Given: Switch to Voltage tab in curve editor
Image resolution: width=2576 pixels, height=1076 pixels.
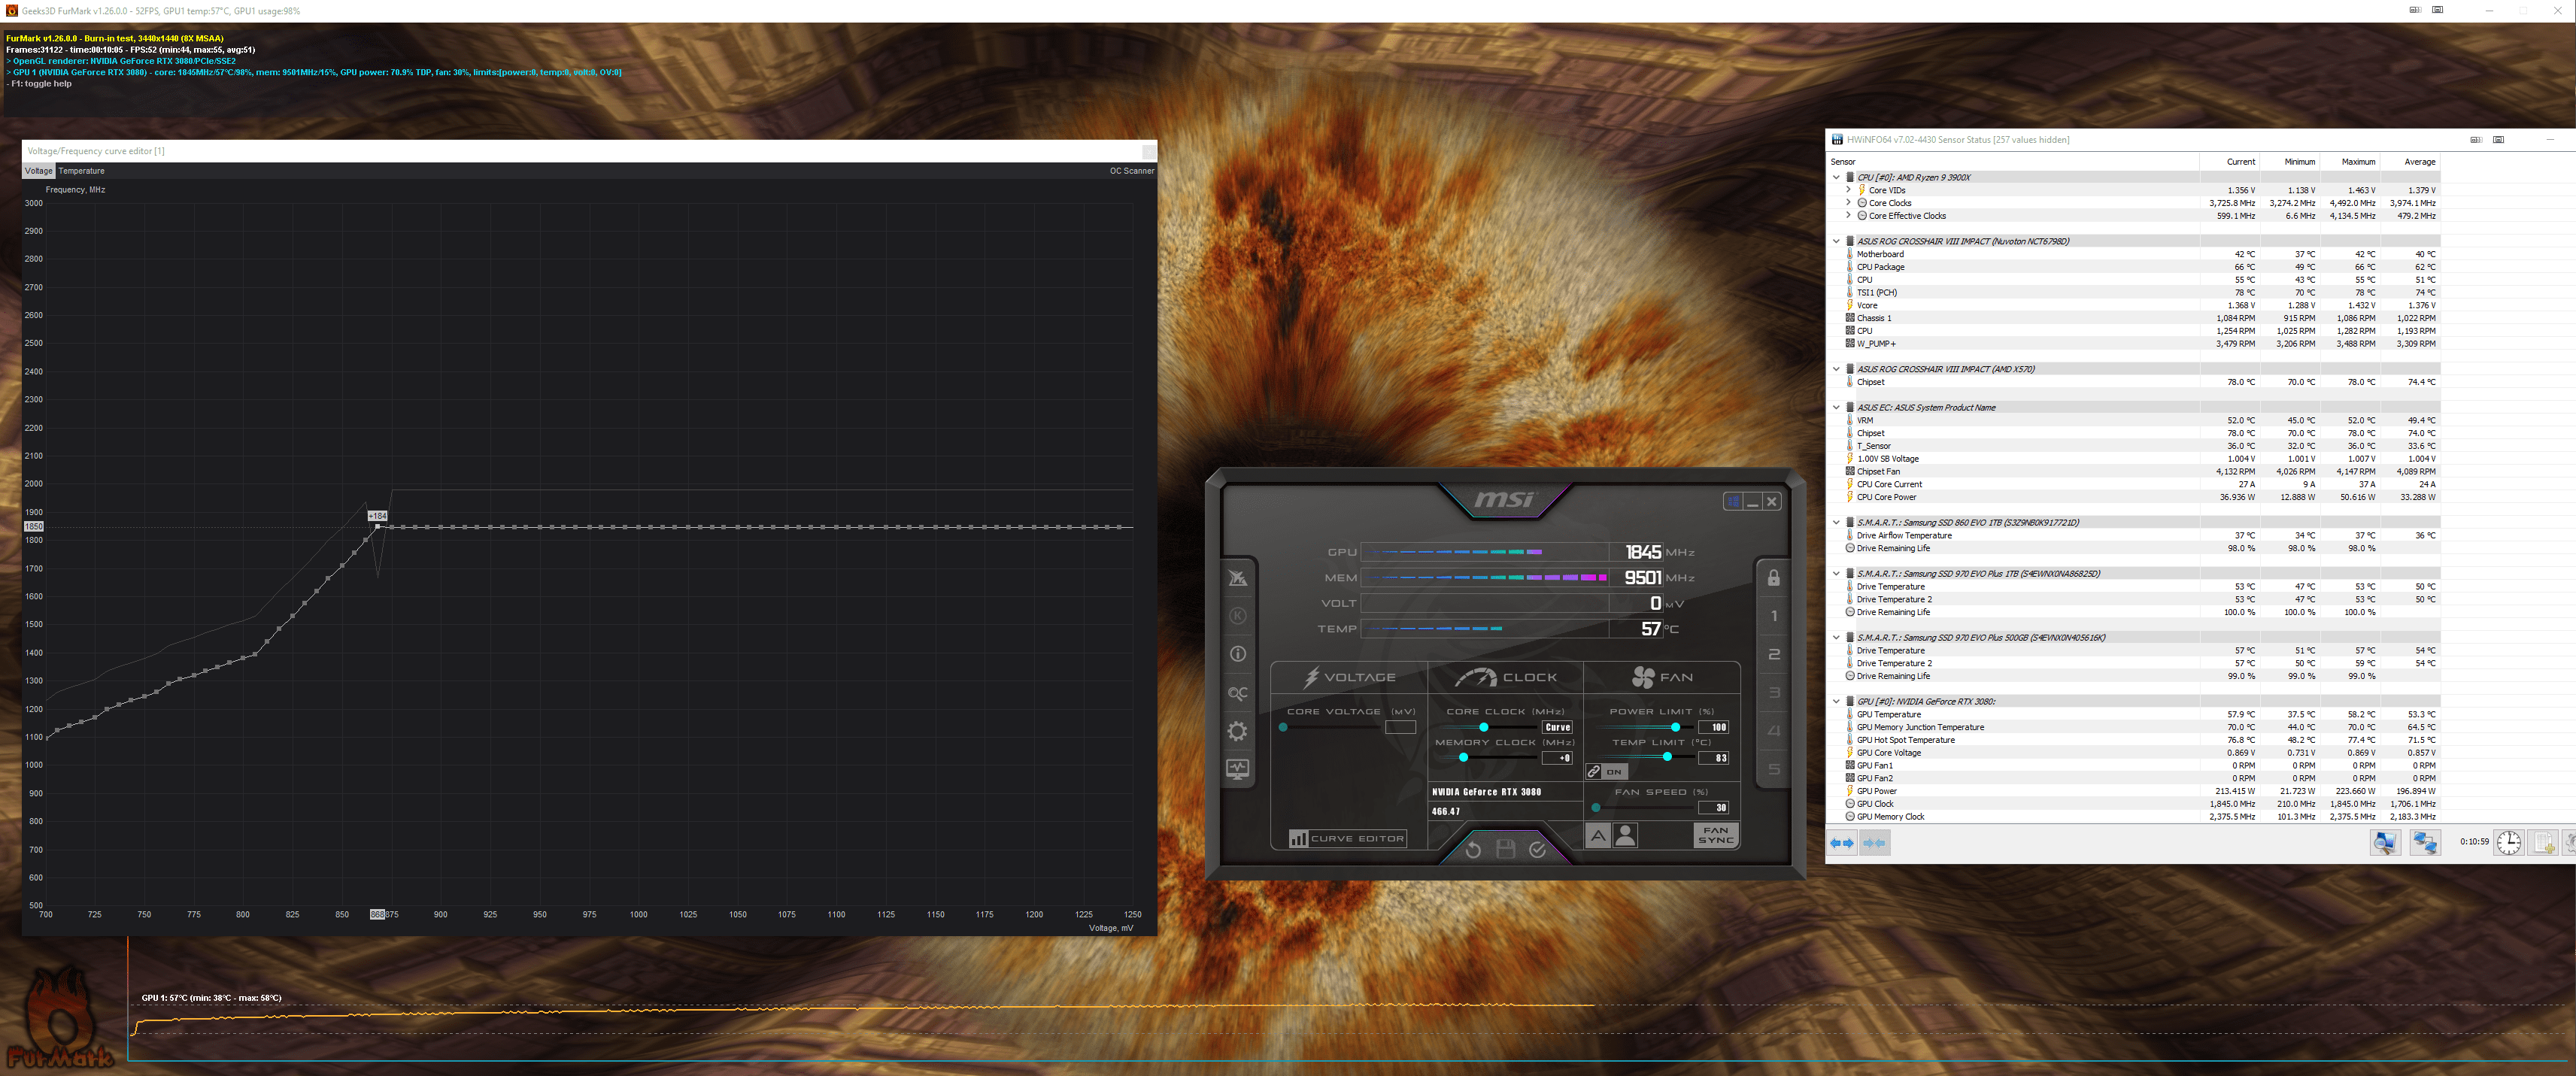Looking at the screenshot, I should (x=39, y=171).
